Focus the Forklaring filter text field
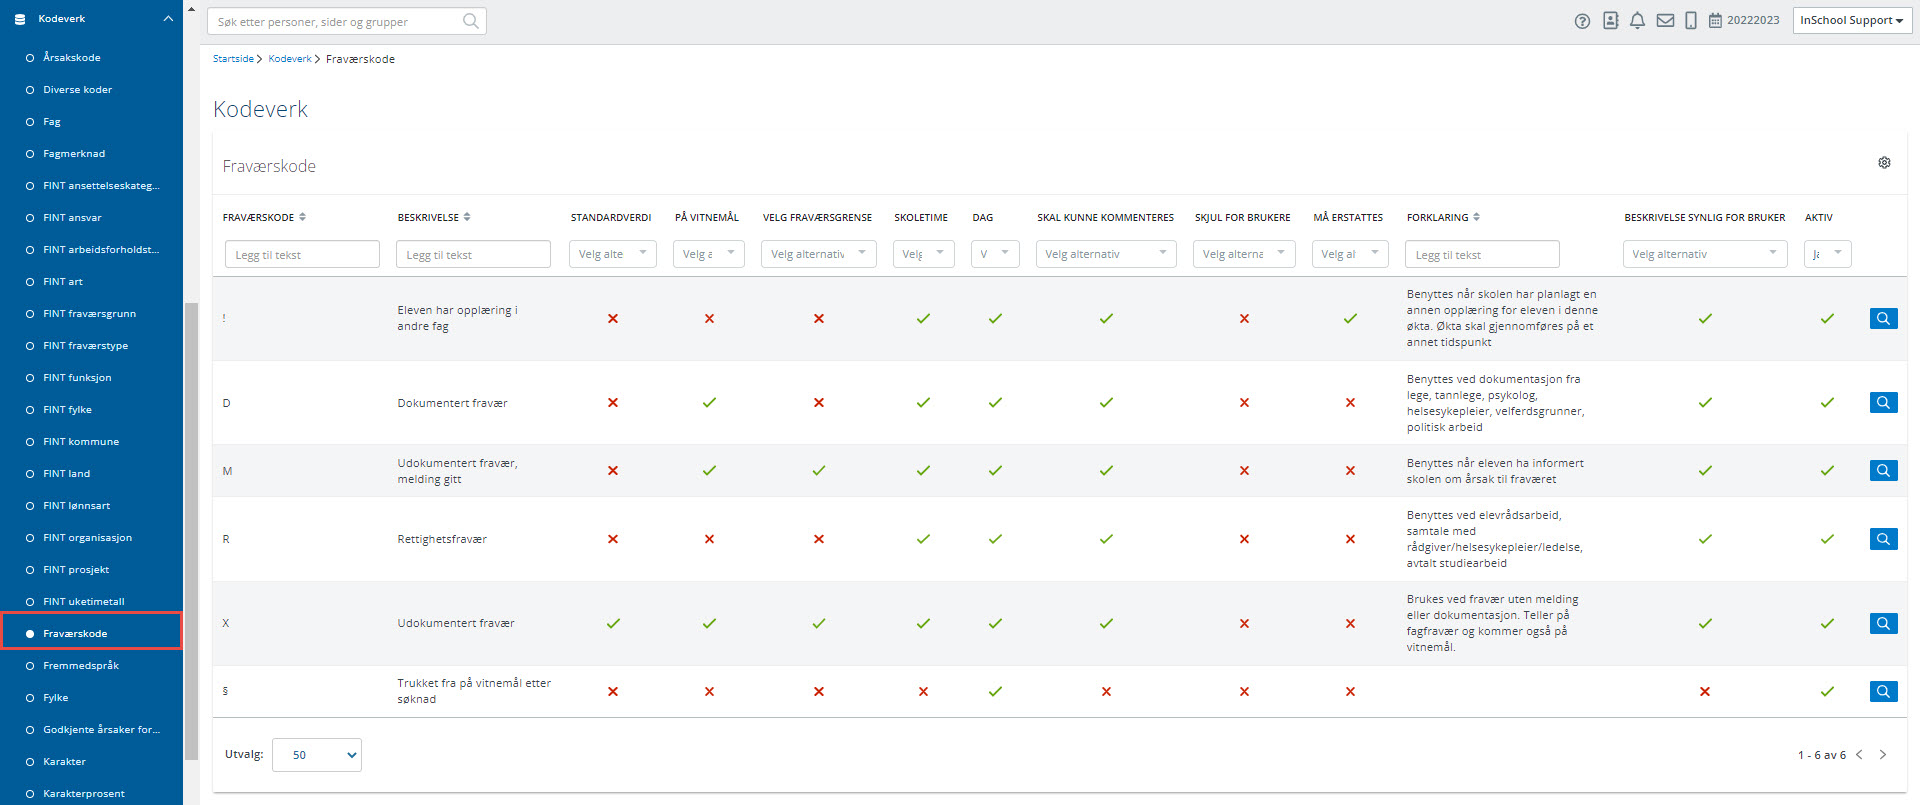 pyautogui.click(x=1482, y=254)
